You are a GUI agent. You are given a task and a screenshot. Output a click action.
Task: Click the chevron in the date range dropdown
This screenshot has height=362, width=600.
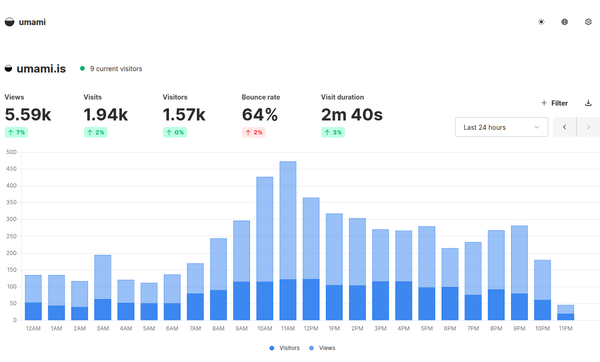click(x=536, y=127)
